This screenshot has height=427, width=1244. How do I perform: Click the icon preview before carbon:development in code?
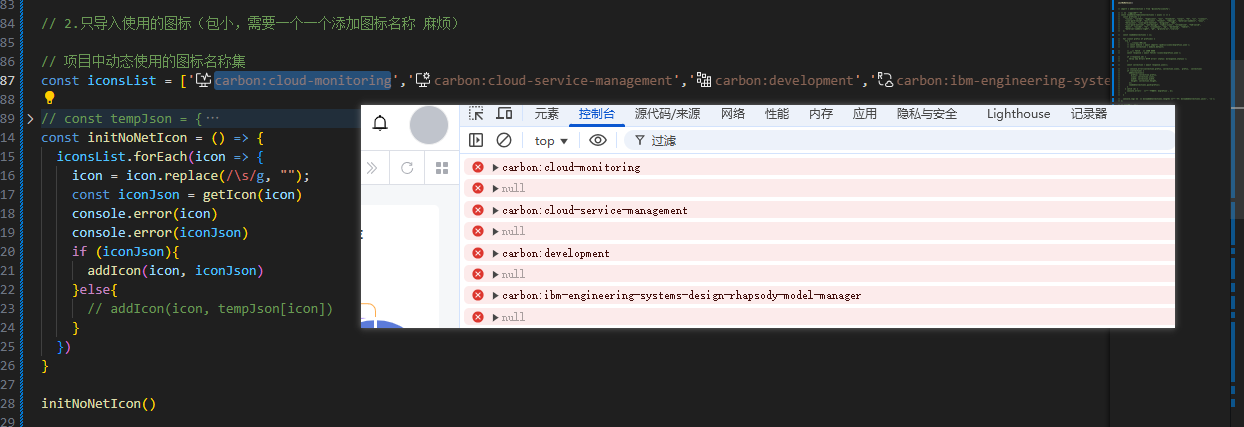point(704,80)
